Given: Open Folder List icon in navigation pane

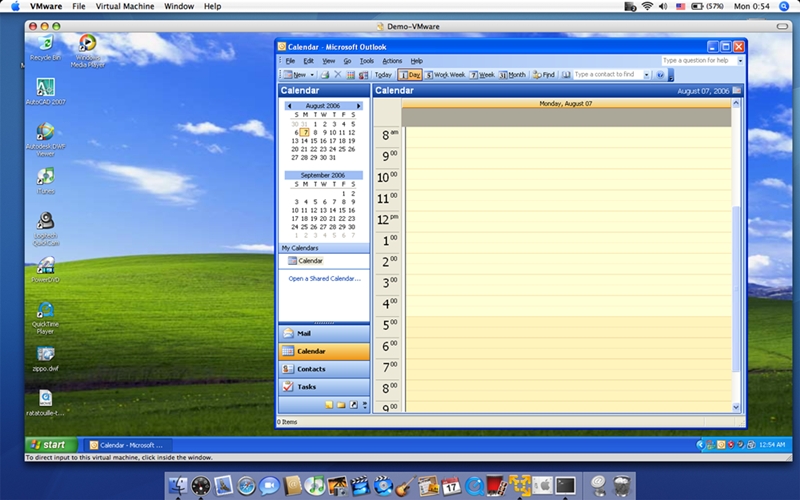Looking at the screenshot, I should coord(341,405).
